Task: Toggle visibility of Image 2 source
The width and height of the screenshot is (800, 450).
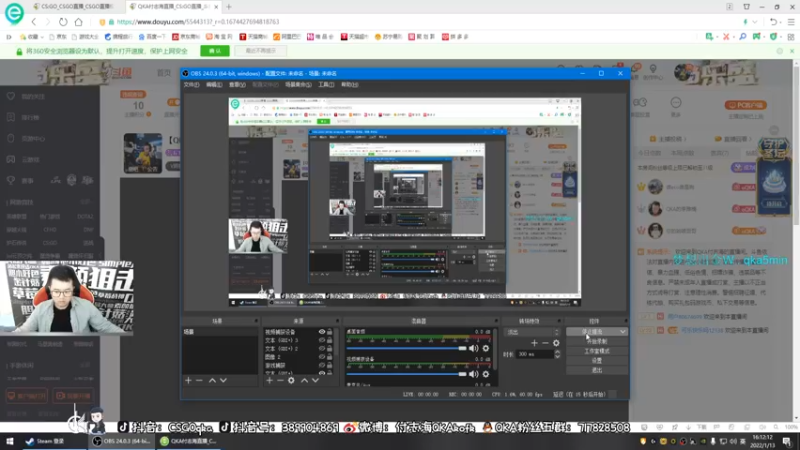Action: tap(322, 357)
